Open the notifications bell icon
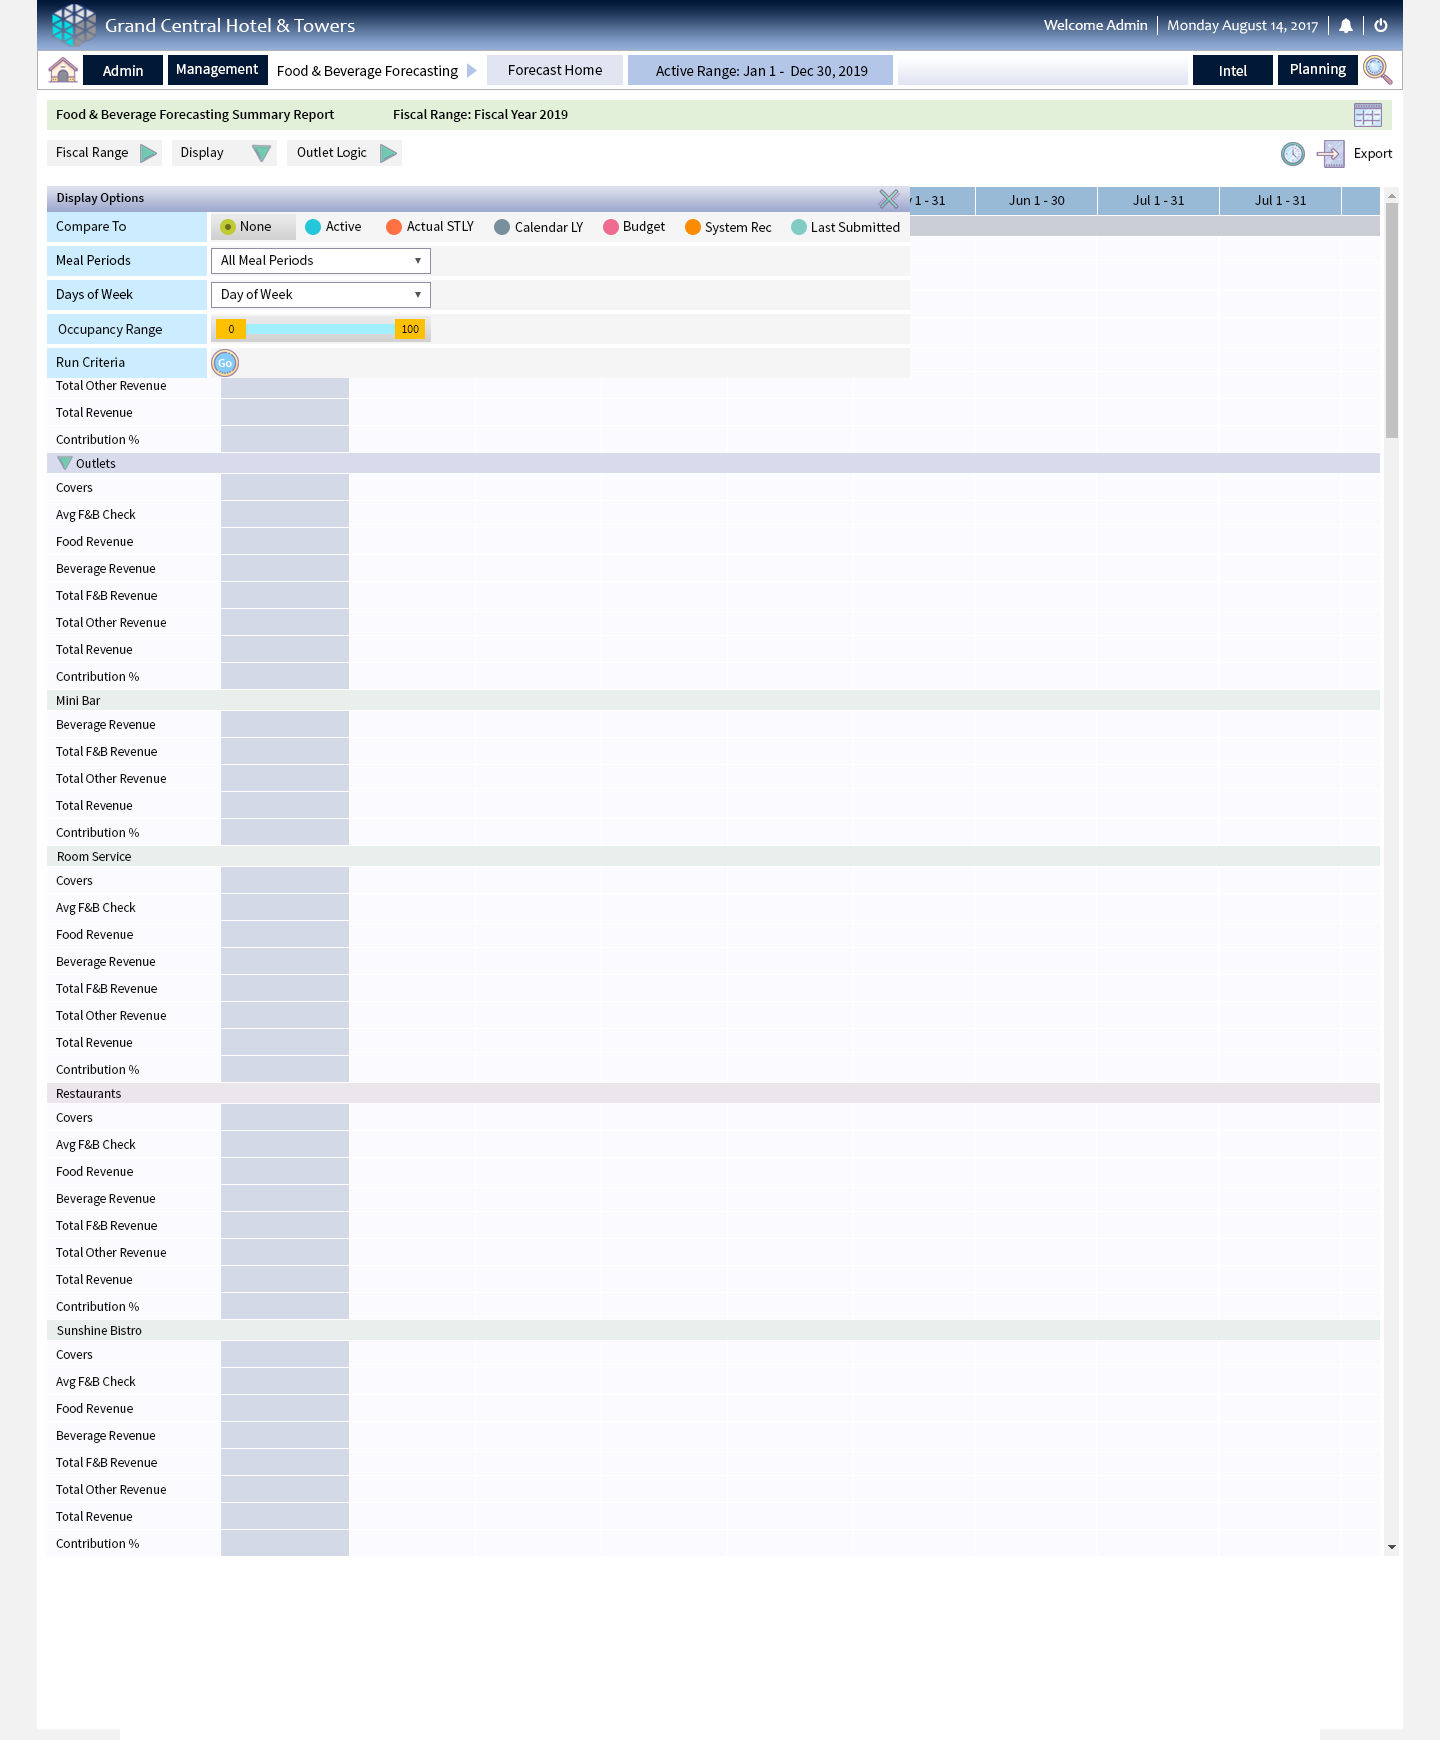This screenshot has height=1740, width=1440. (1346, 26)
